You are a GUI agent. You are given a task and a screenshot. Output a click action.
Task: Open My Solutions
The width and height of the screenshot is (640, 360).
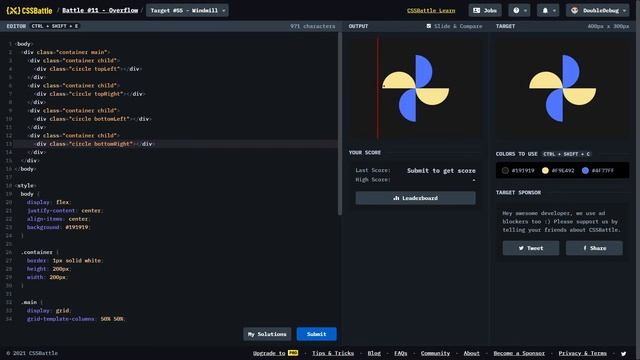267,334
